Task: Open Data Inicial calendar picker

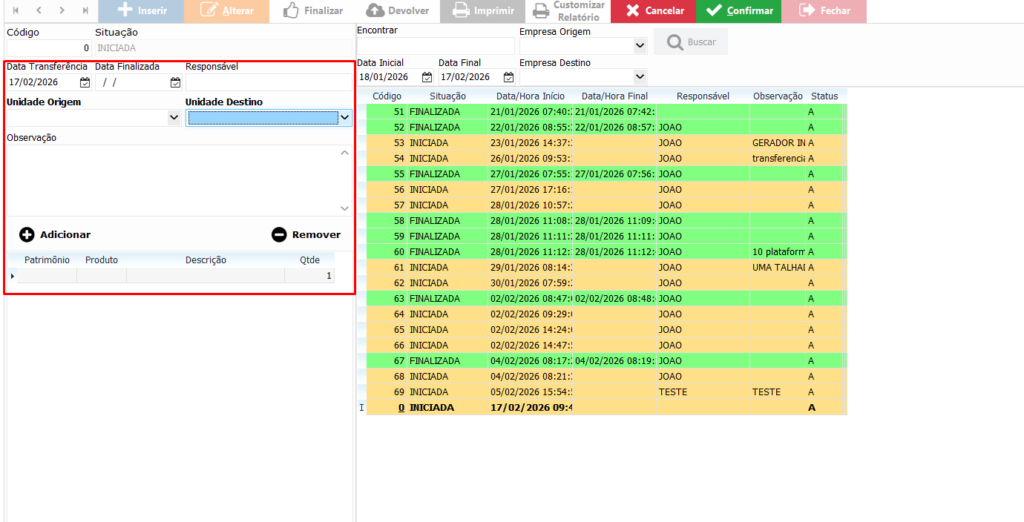Action: pos(427,77)
